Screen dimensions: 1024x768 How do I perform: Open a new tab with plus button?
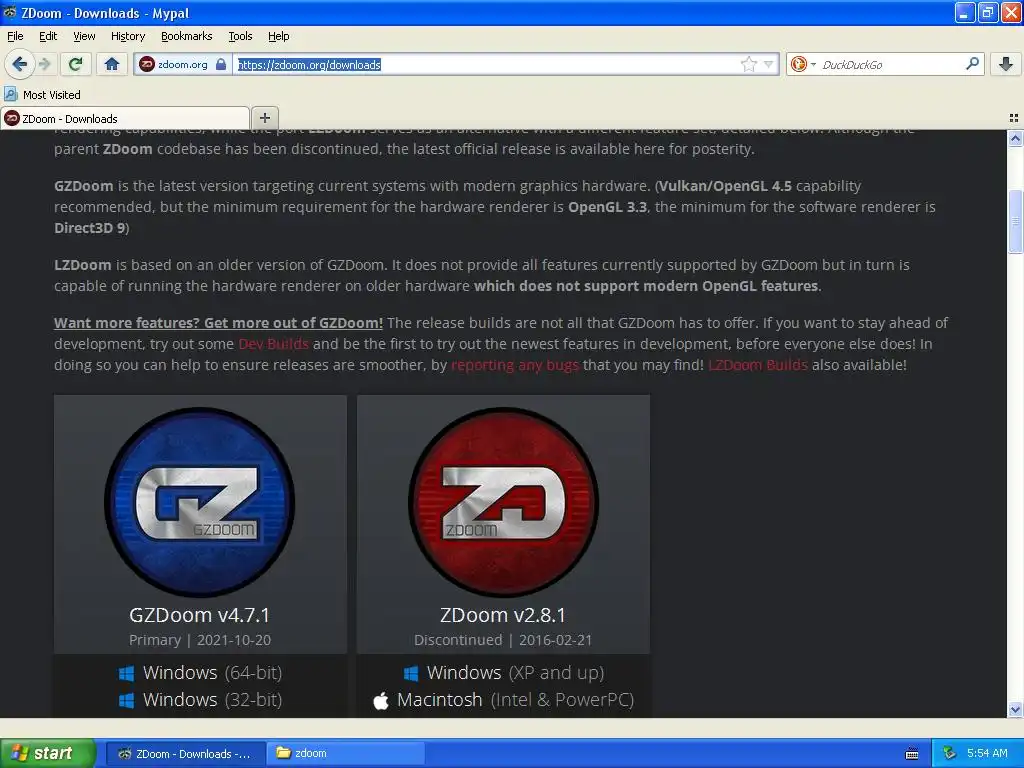[x=264, y=118]
